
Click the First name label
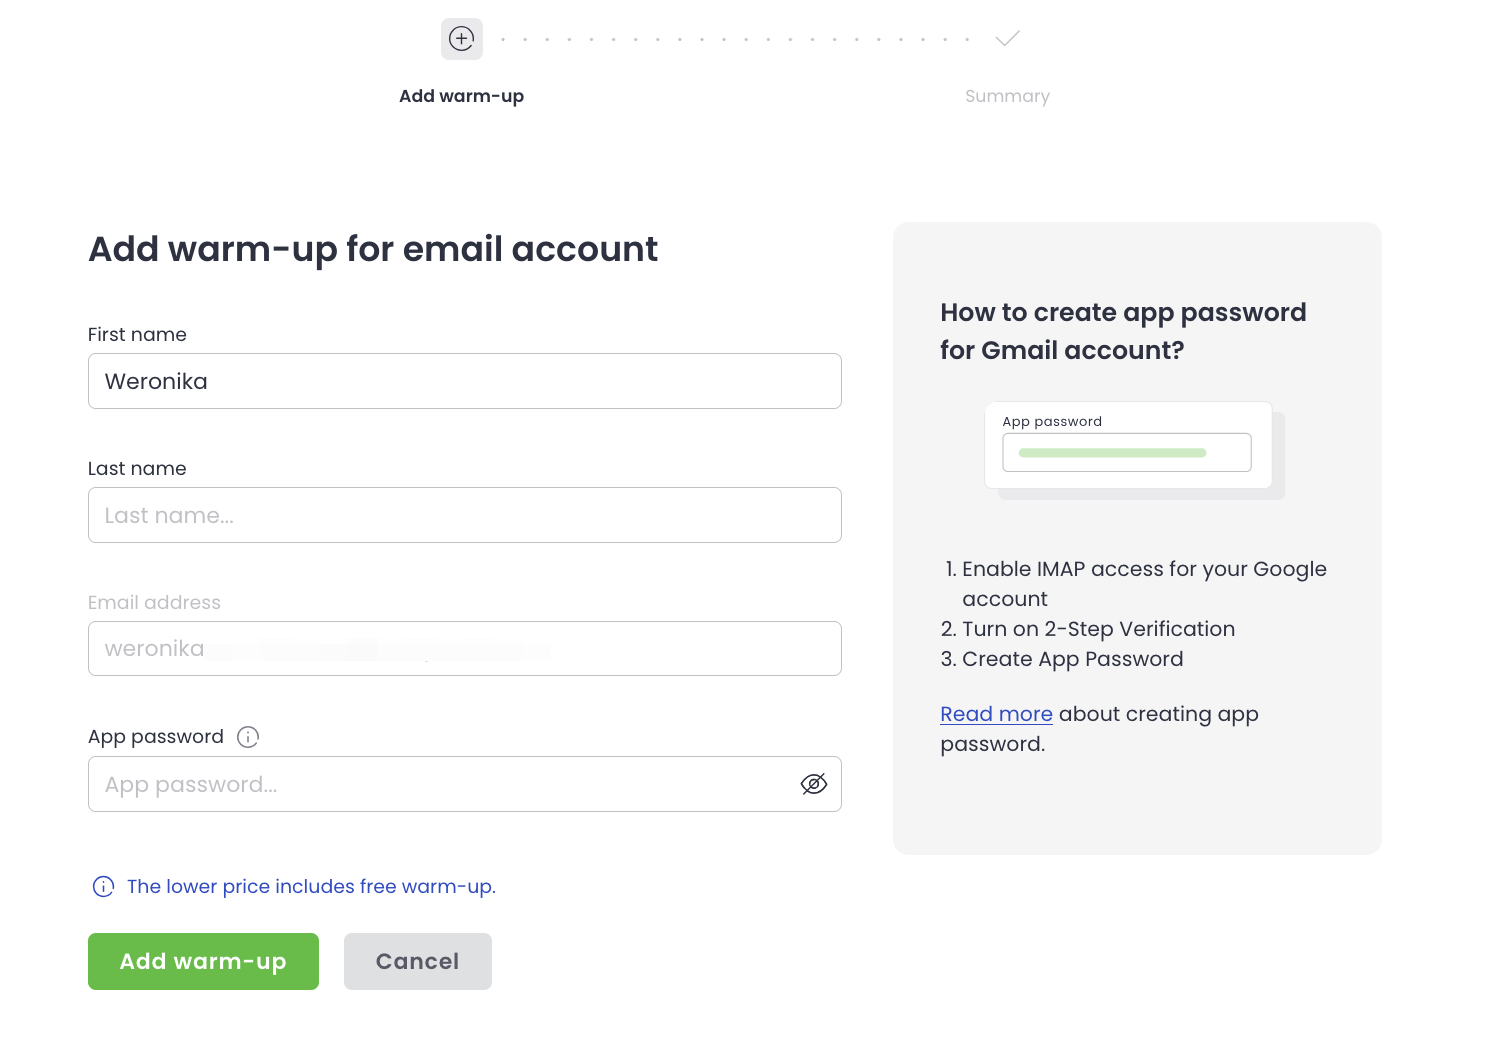pyautogui.click(x=137, y=335)
